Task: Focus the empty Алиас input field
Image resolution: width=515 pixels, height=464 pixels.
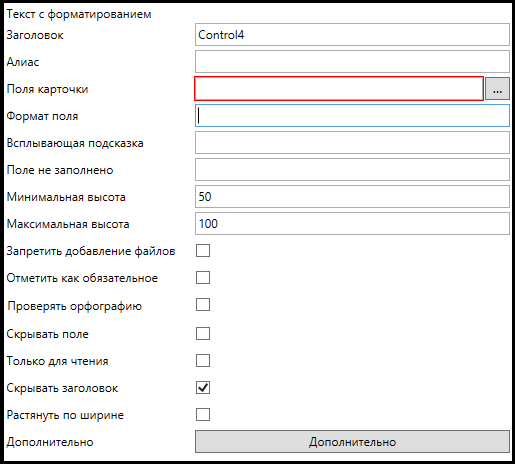Action: [352, 62]
